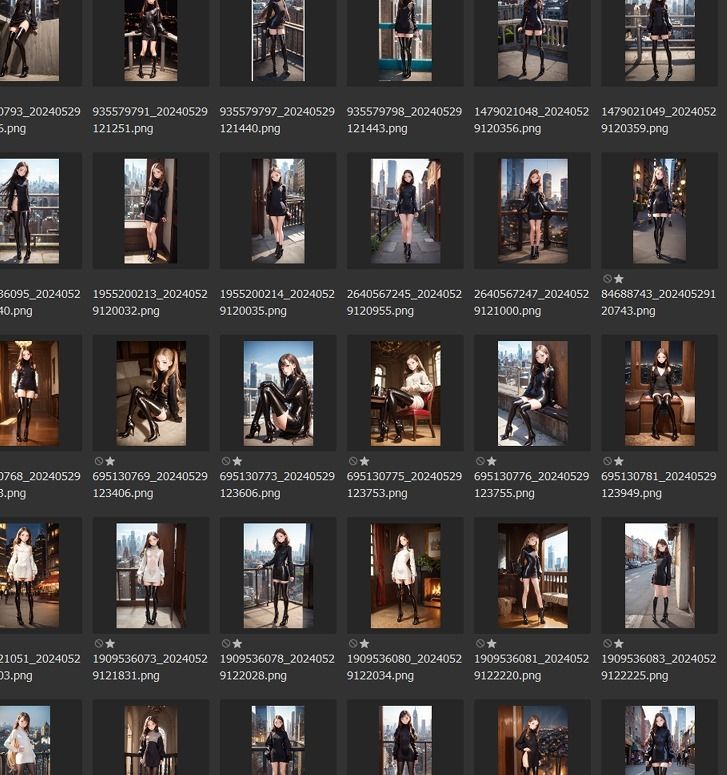Click the star icon under 695130773 thumbnail
The height and width of the screenshot is (775, 727).
point(237,461)
